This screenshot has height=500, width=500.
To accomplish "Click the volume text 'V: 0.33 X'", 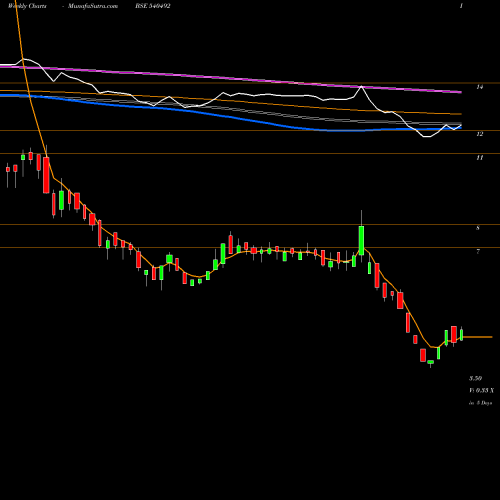I will [x=481, y=390].
